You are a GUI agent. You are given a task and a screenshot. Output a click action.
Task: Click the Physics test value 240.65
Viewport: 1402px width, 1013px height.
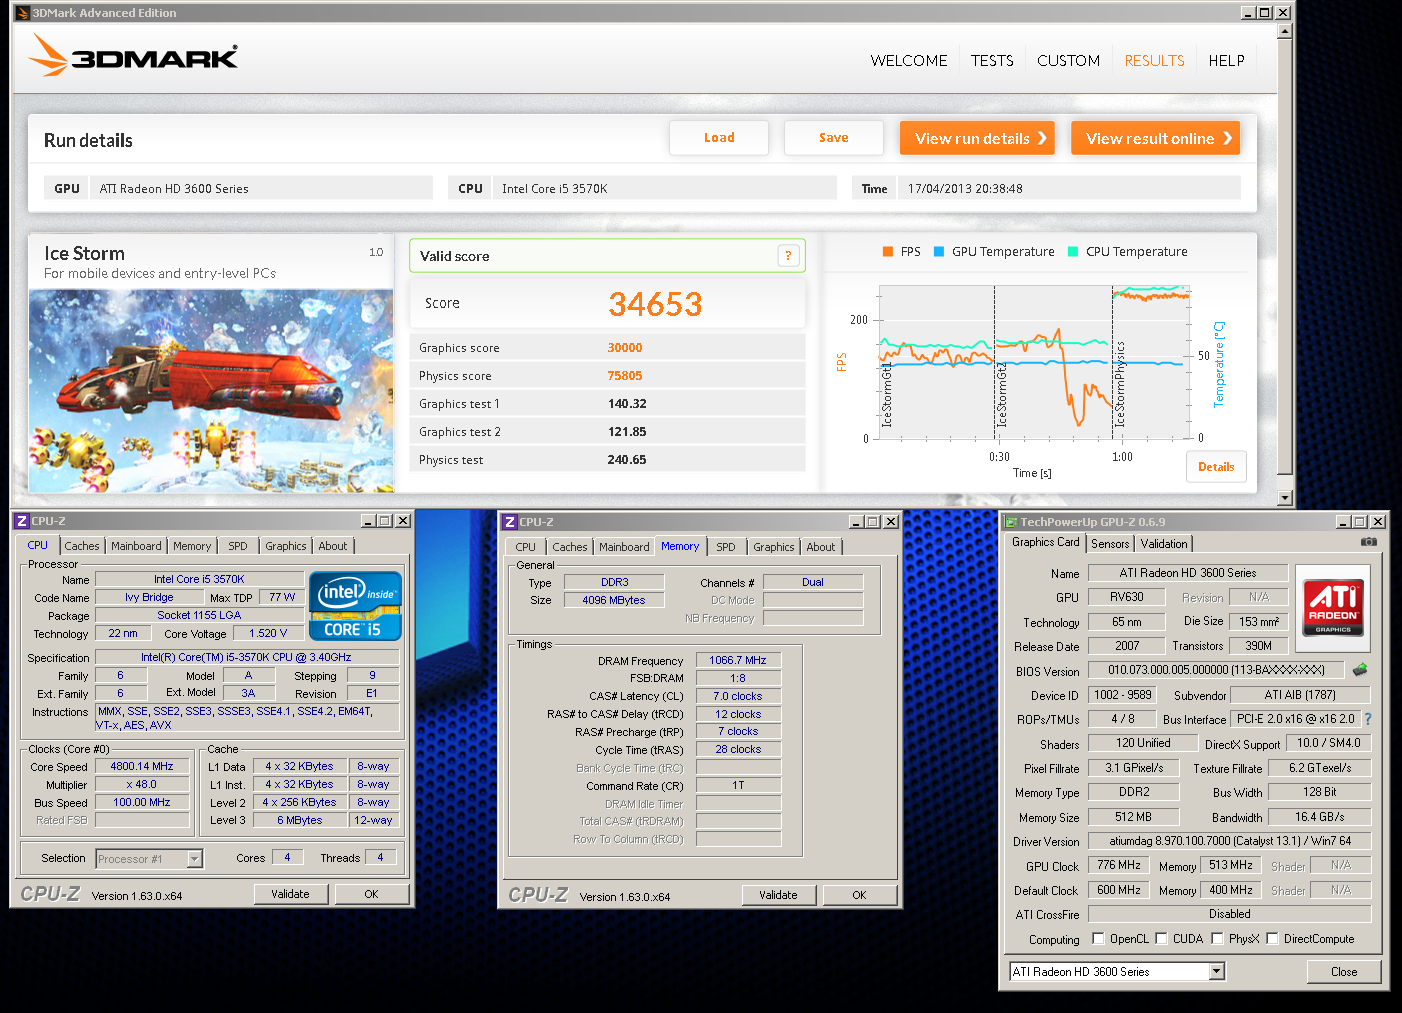[x=627, y=460]
